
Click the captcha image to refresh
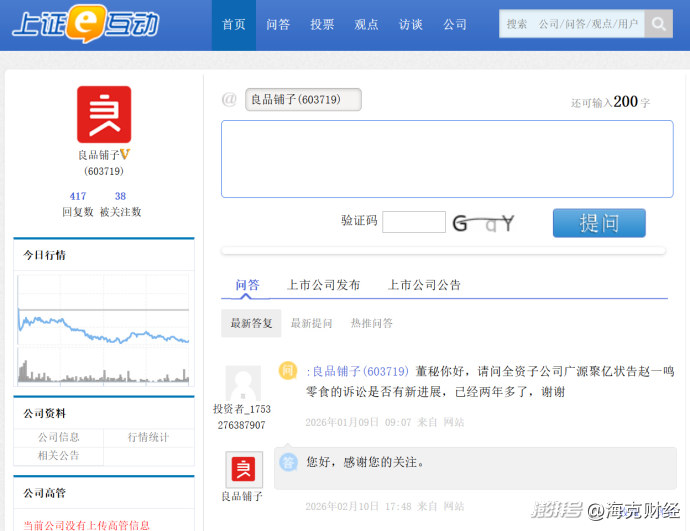(x=484, y=223)
